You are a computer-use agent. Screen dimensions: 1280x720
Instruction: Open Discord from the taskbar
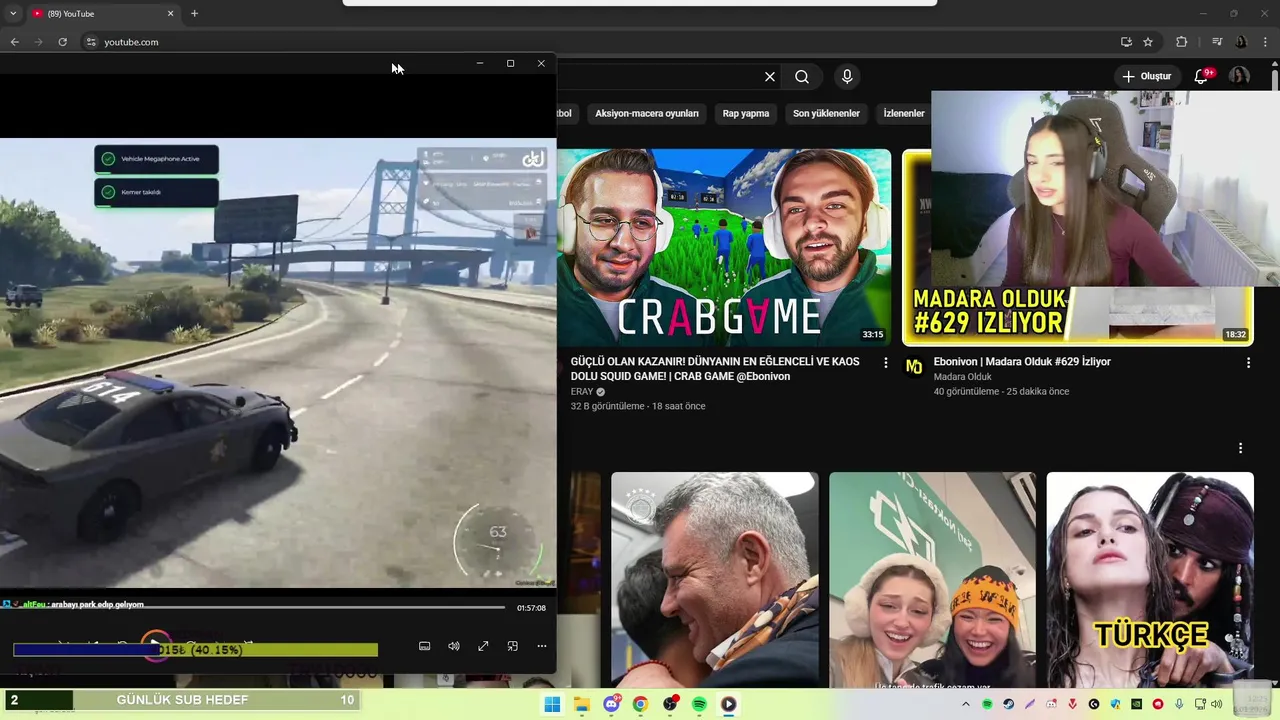[611, 704]
